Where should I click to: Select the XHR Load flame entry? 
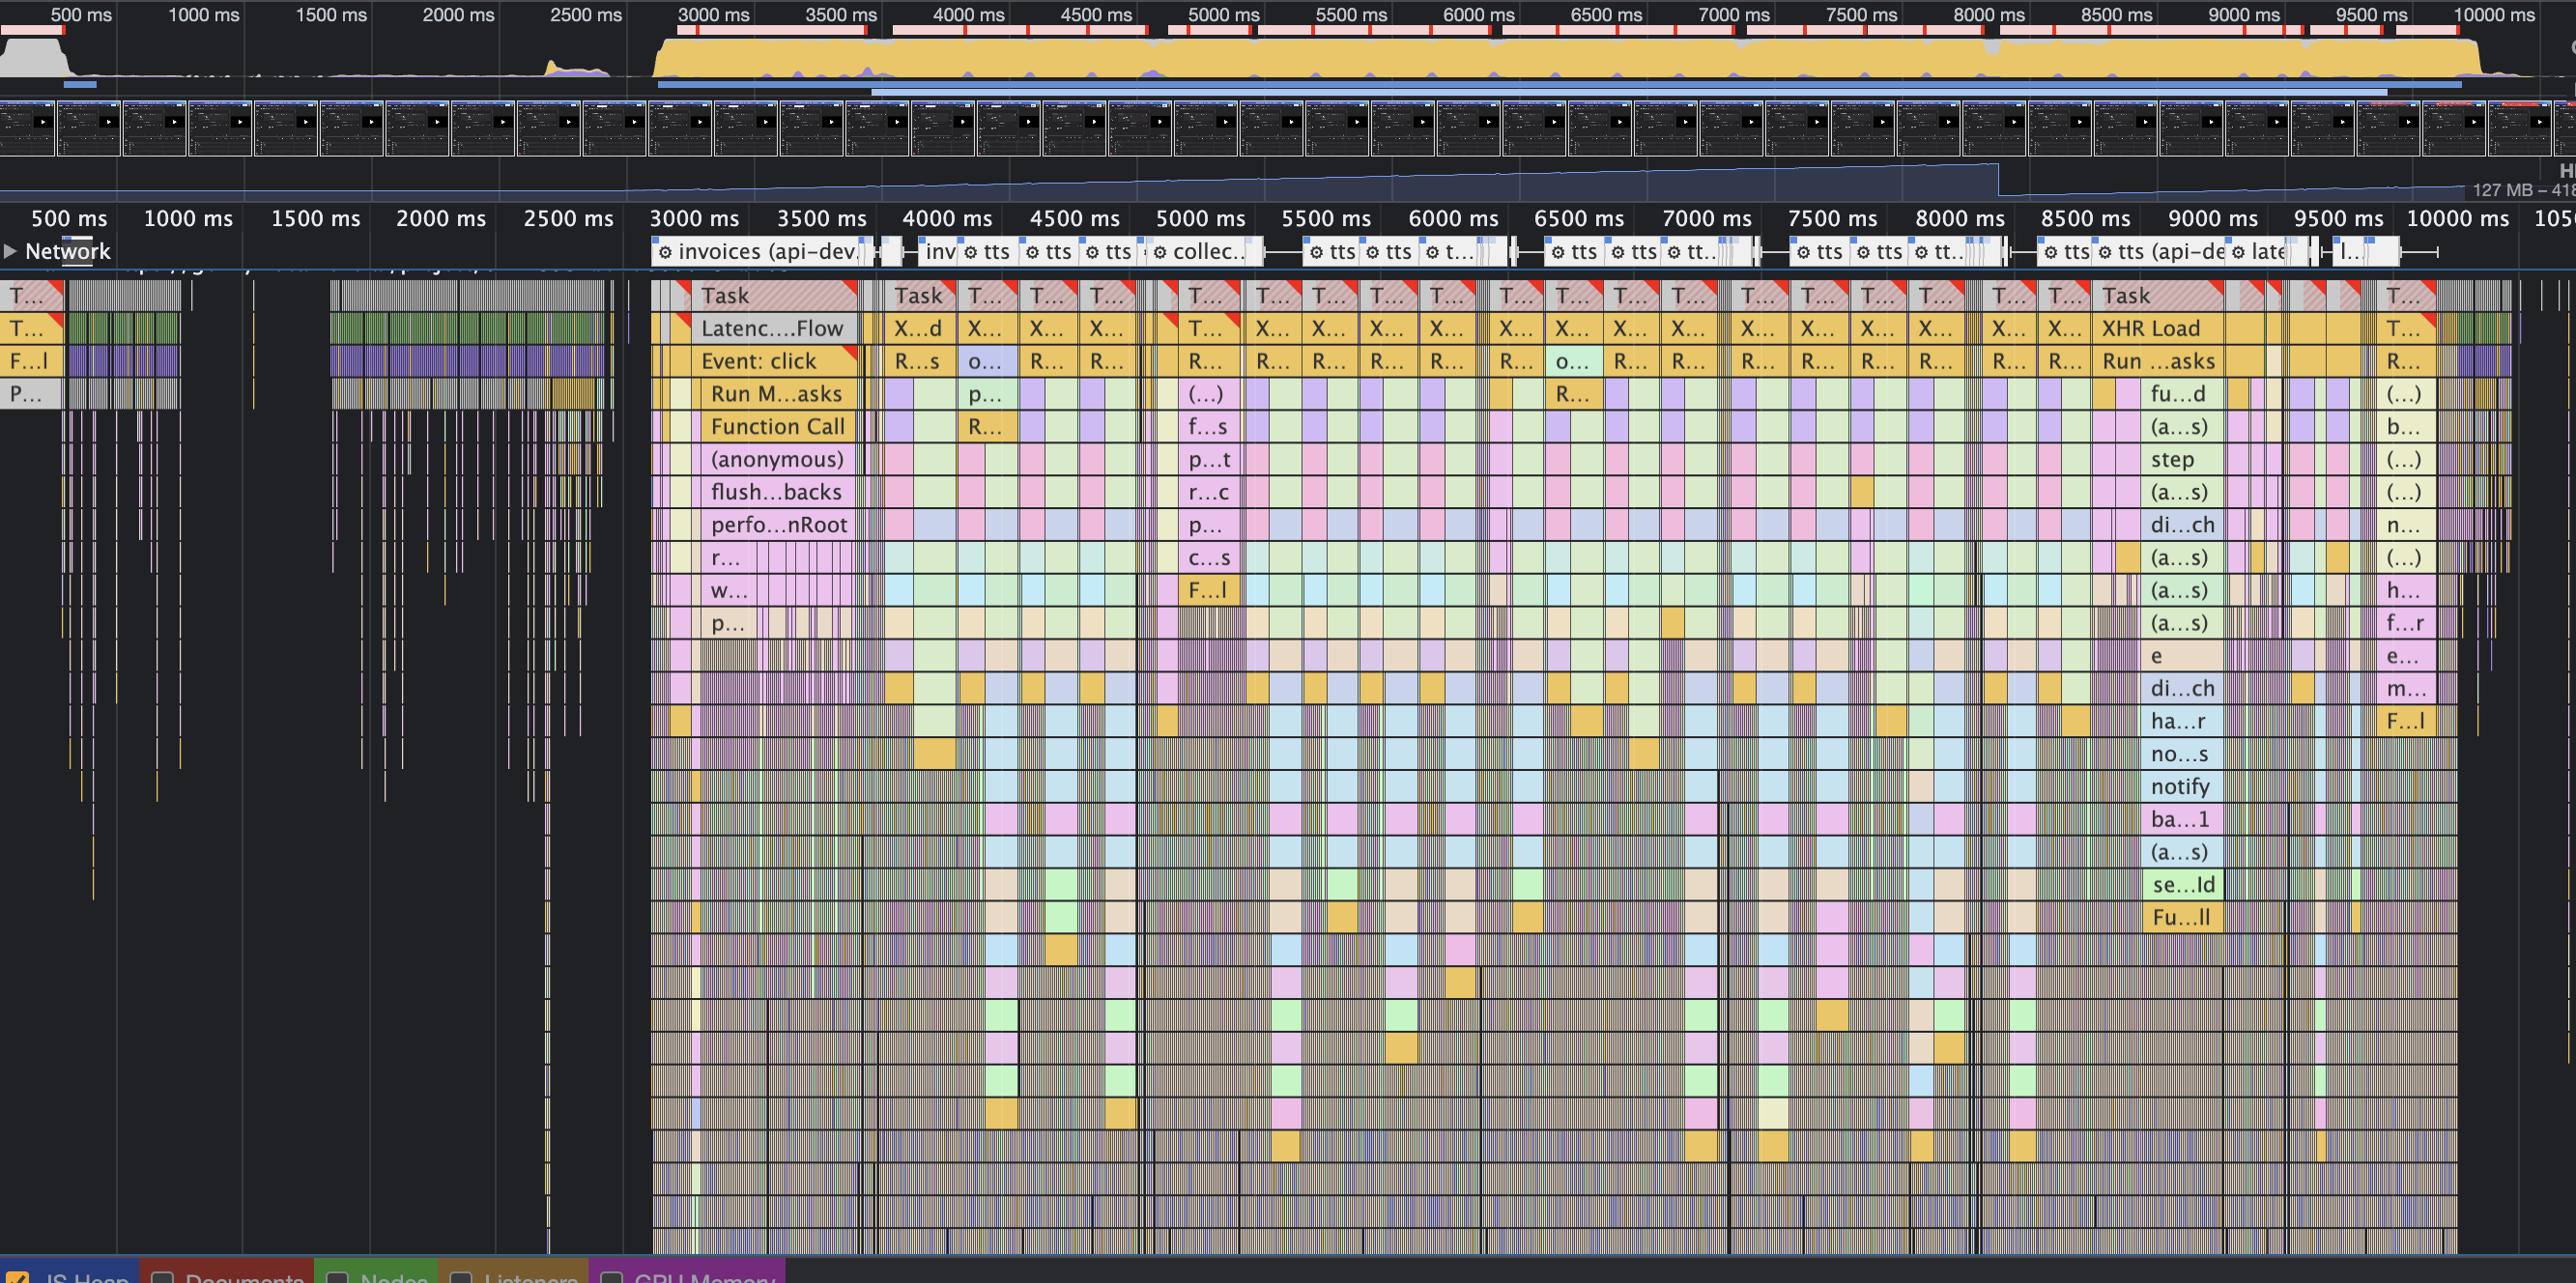2150,329
